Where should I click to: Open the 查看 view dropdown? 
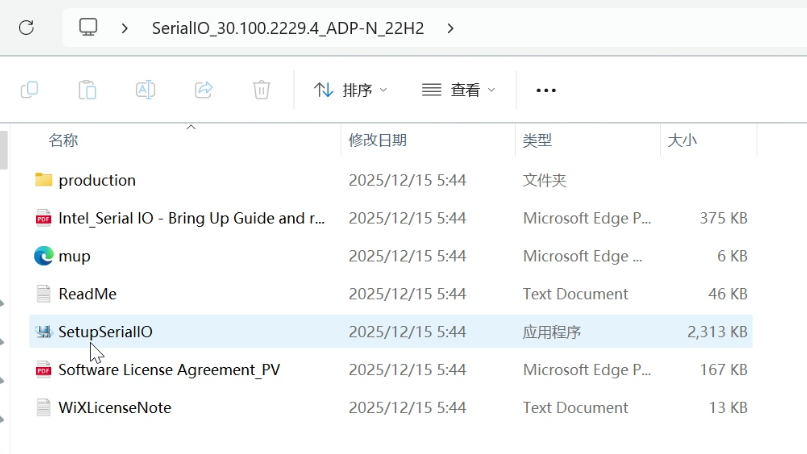(458, 90)
